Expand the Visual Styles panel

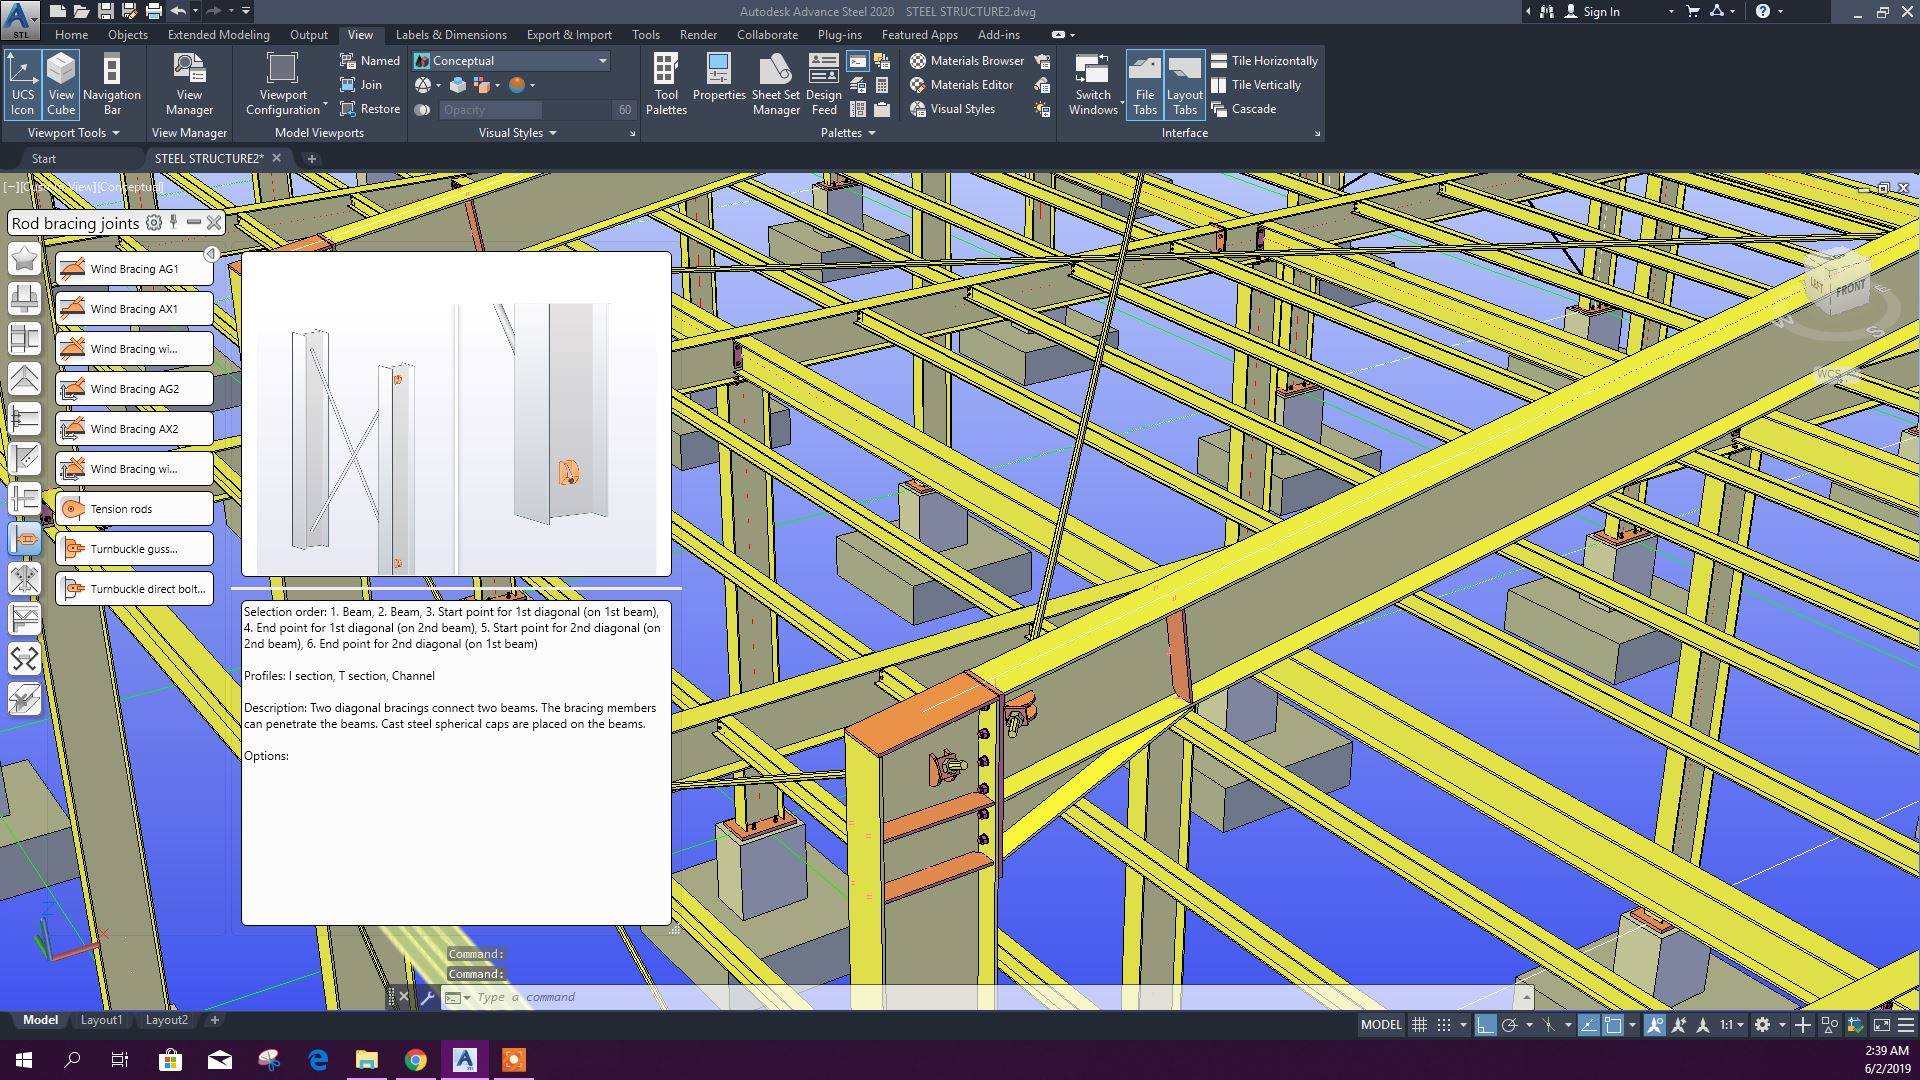click(x=517, y=133)
